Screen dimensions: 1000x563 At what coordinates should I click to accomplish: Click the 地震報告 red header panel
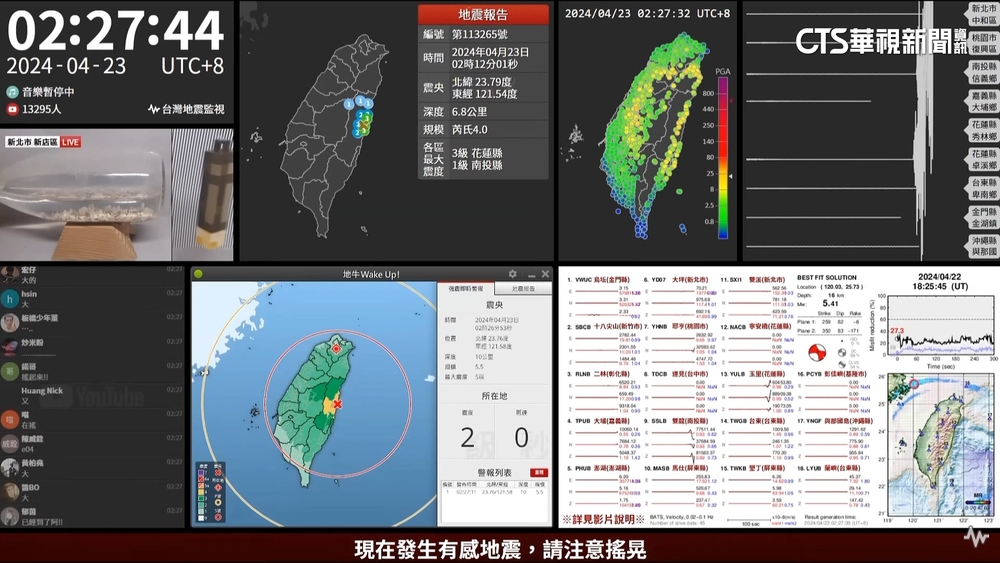483,15
